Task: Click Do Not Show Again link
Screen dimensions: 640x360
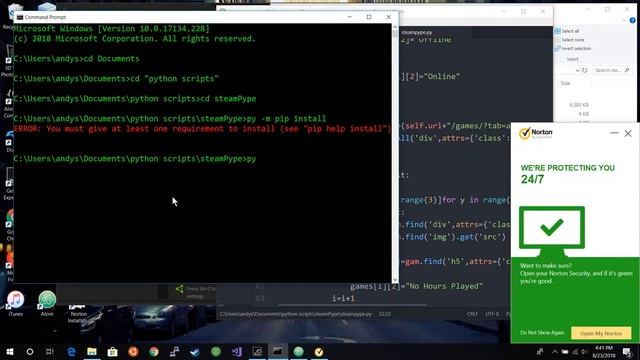Action: point(542,333)
